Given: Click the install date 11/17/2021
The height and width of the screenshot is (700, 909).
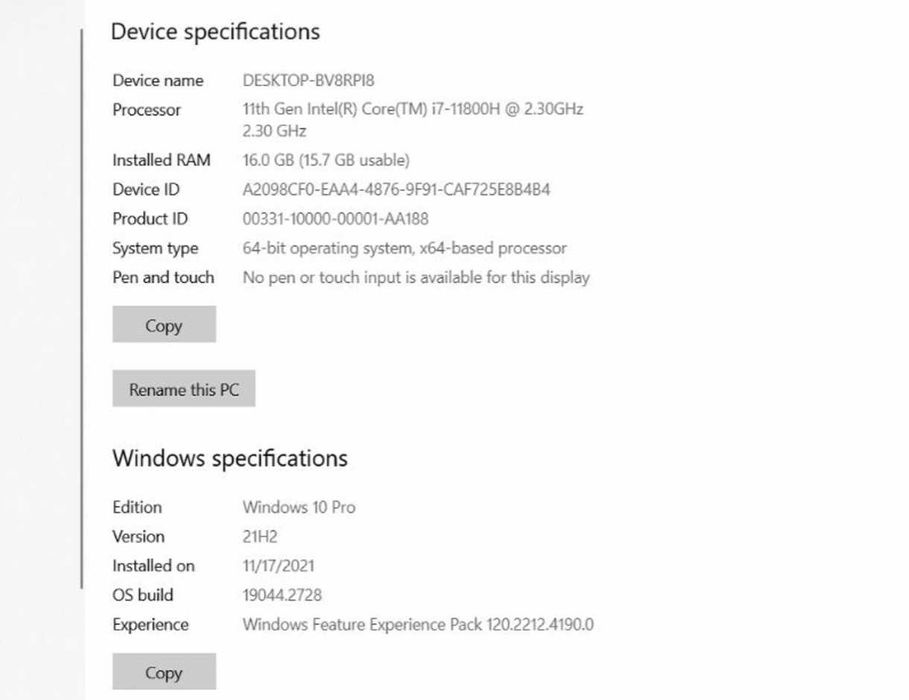Looking at the screenshot, I should click(281, 566).
